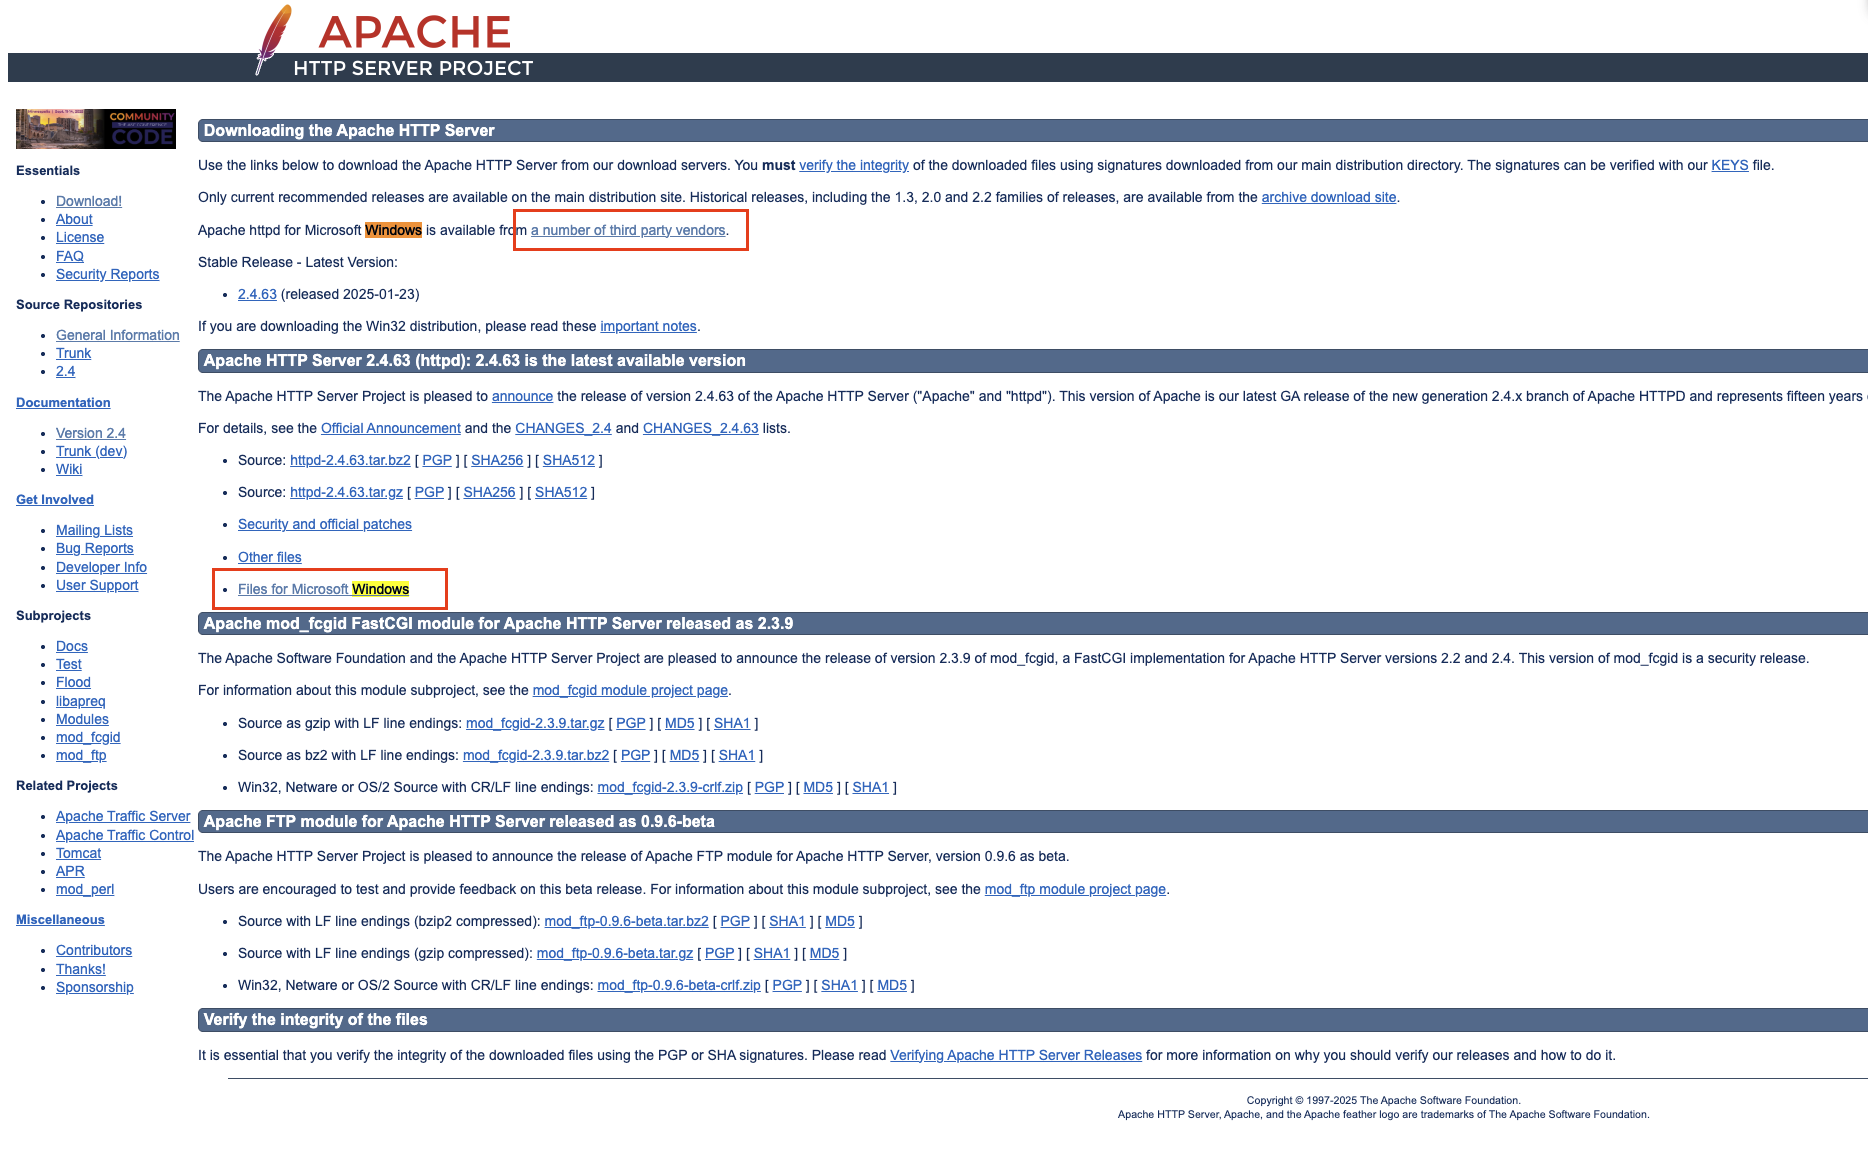Open SHA256 for httpd-2.4.63.tar.bz2
Image resolution: width=1868 pixels, height=1161 pixels.
(x=497, y=460)
